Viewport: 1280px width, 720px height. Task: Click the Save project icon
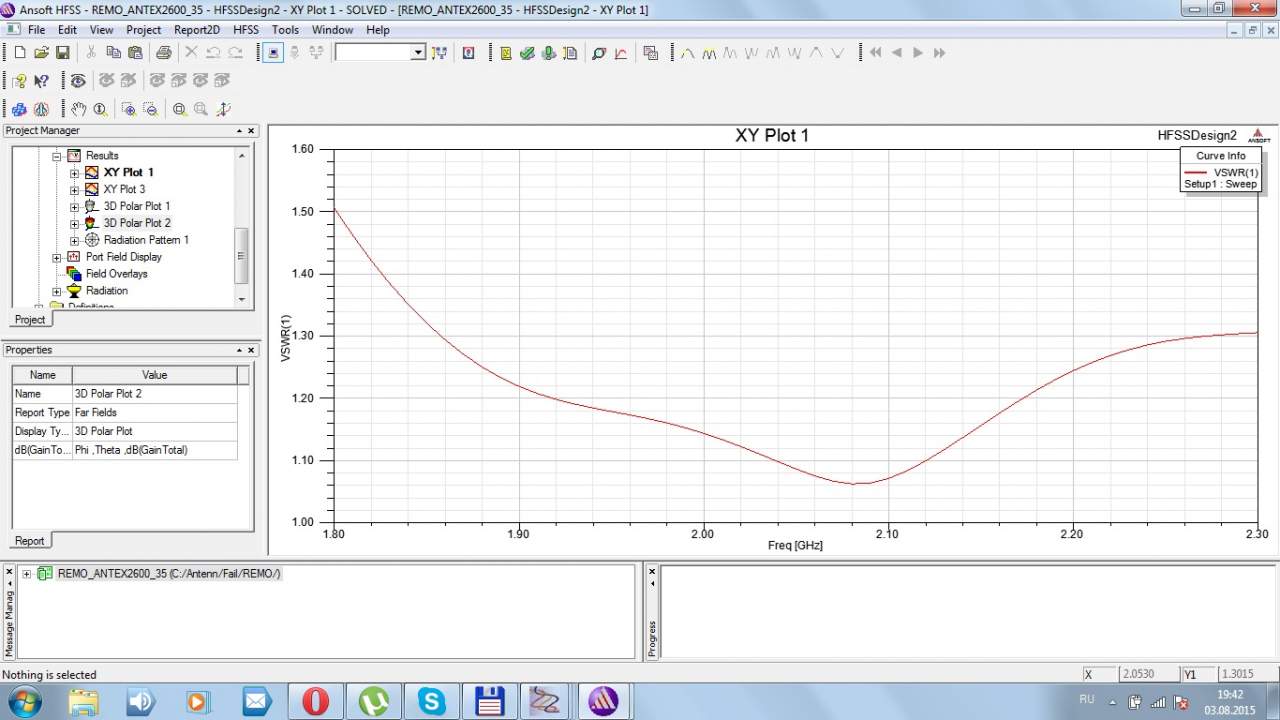pos(62,53)
